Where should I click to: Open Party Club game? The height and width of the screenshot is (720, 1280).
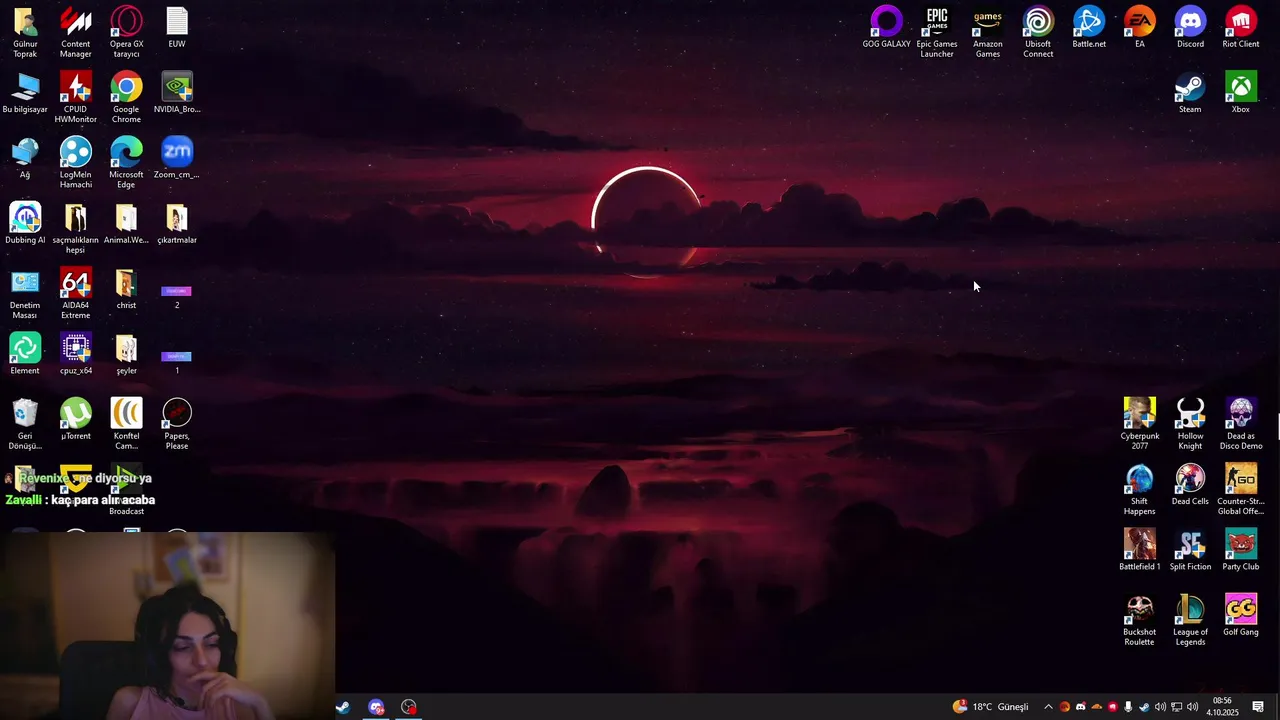click(1241, 550)
